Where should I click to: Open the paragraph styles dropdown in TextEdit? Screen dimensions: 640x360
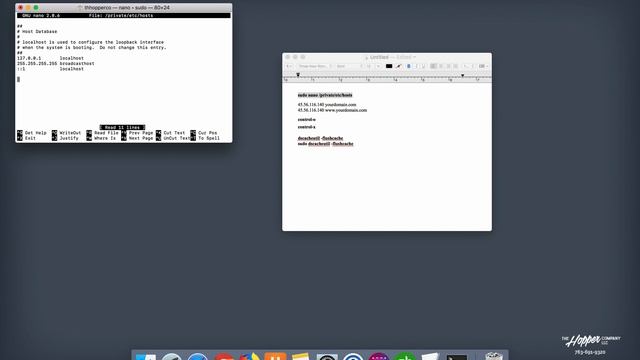click(289, 66)
